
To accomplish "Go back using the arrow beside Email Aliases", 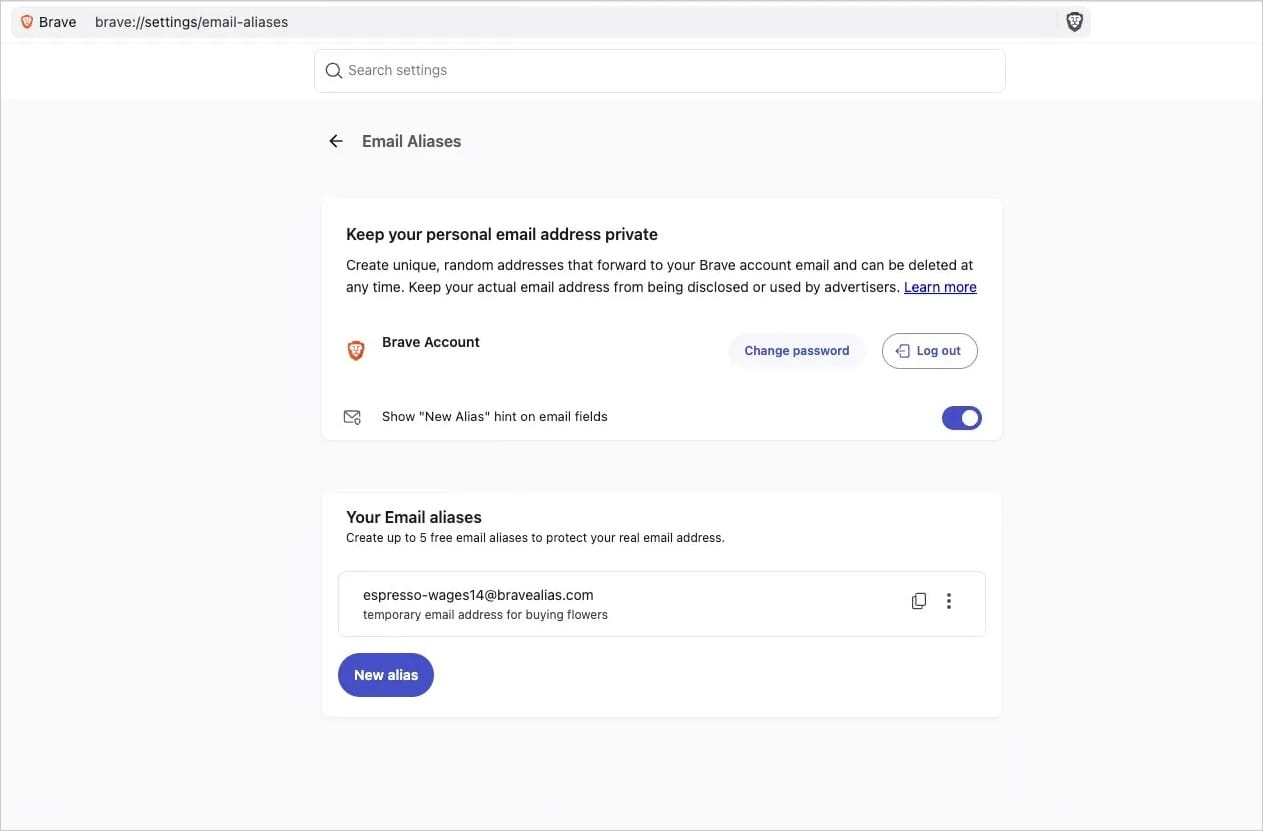I will [x=336, y=141].
